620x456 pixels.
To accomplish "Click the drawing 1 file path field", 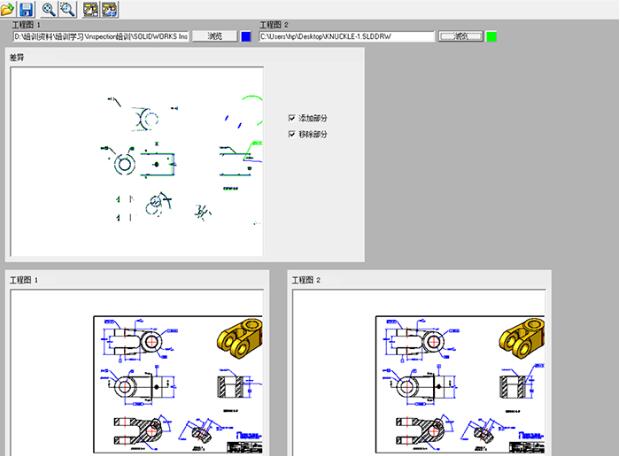I will 101,37.
